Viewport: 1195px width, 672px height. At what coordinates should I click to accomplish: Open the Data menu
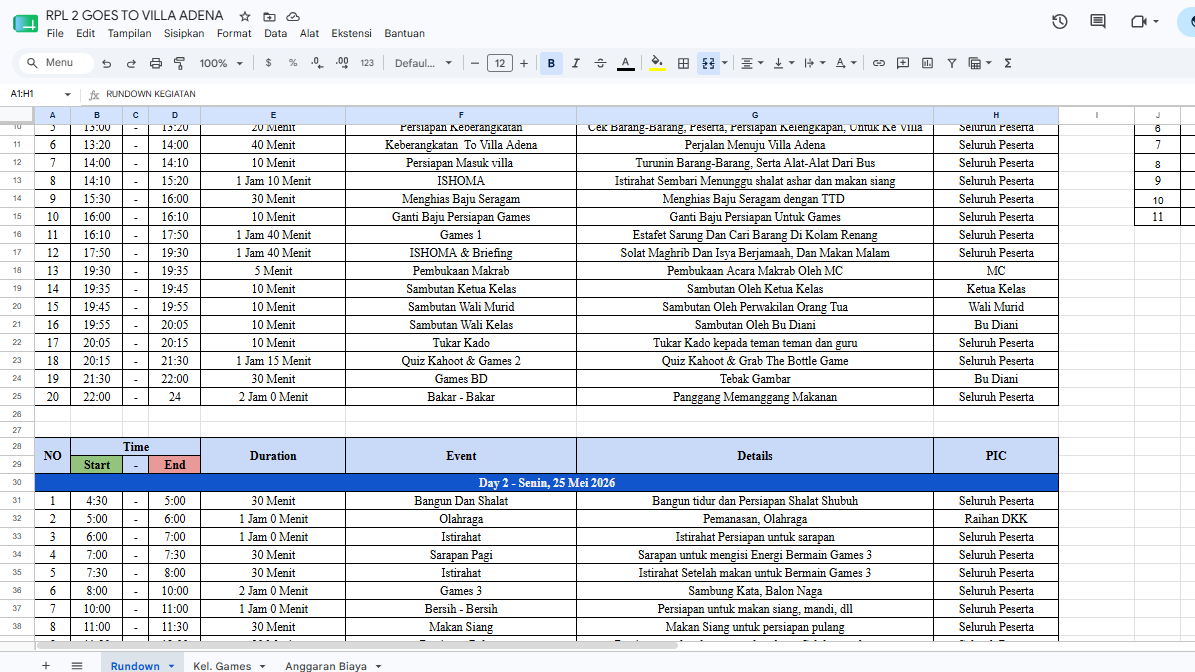[x=275, y=34]
